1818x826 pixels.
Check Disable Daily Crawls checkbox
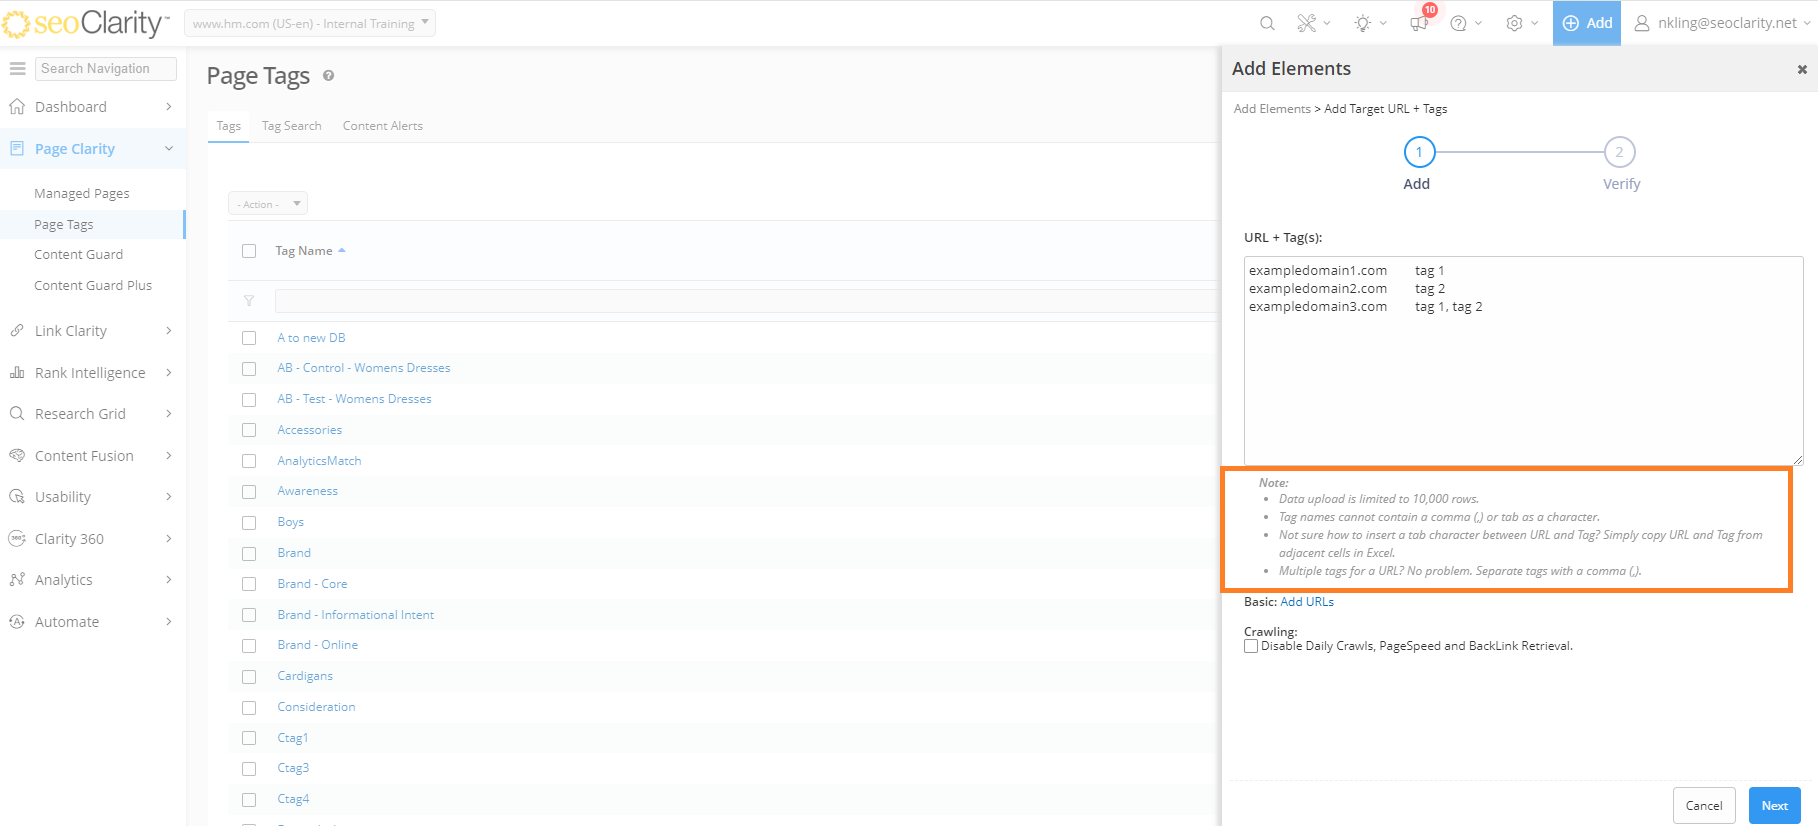pyautogui.click(x=1251, y=646)
